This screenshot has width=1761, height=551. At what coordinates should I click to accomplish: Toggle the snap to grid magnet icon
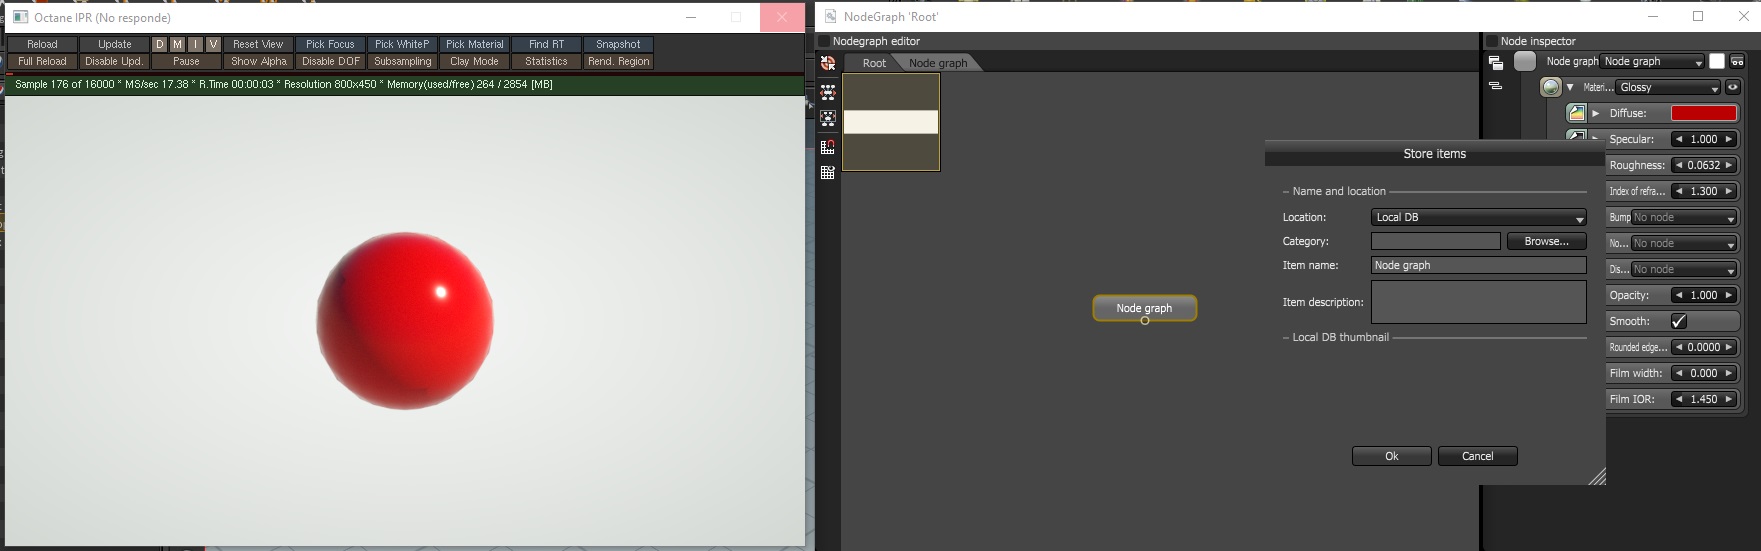coord(828,146)
